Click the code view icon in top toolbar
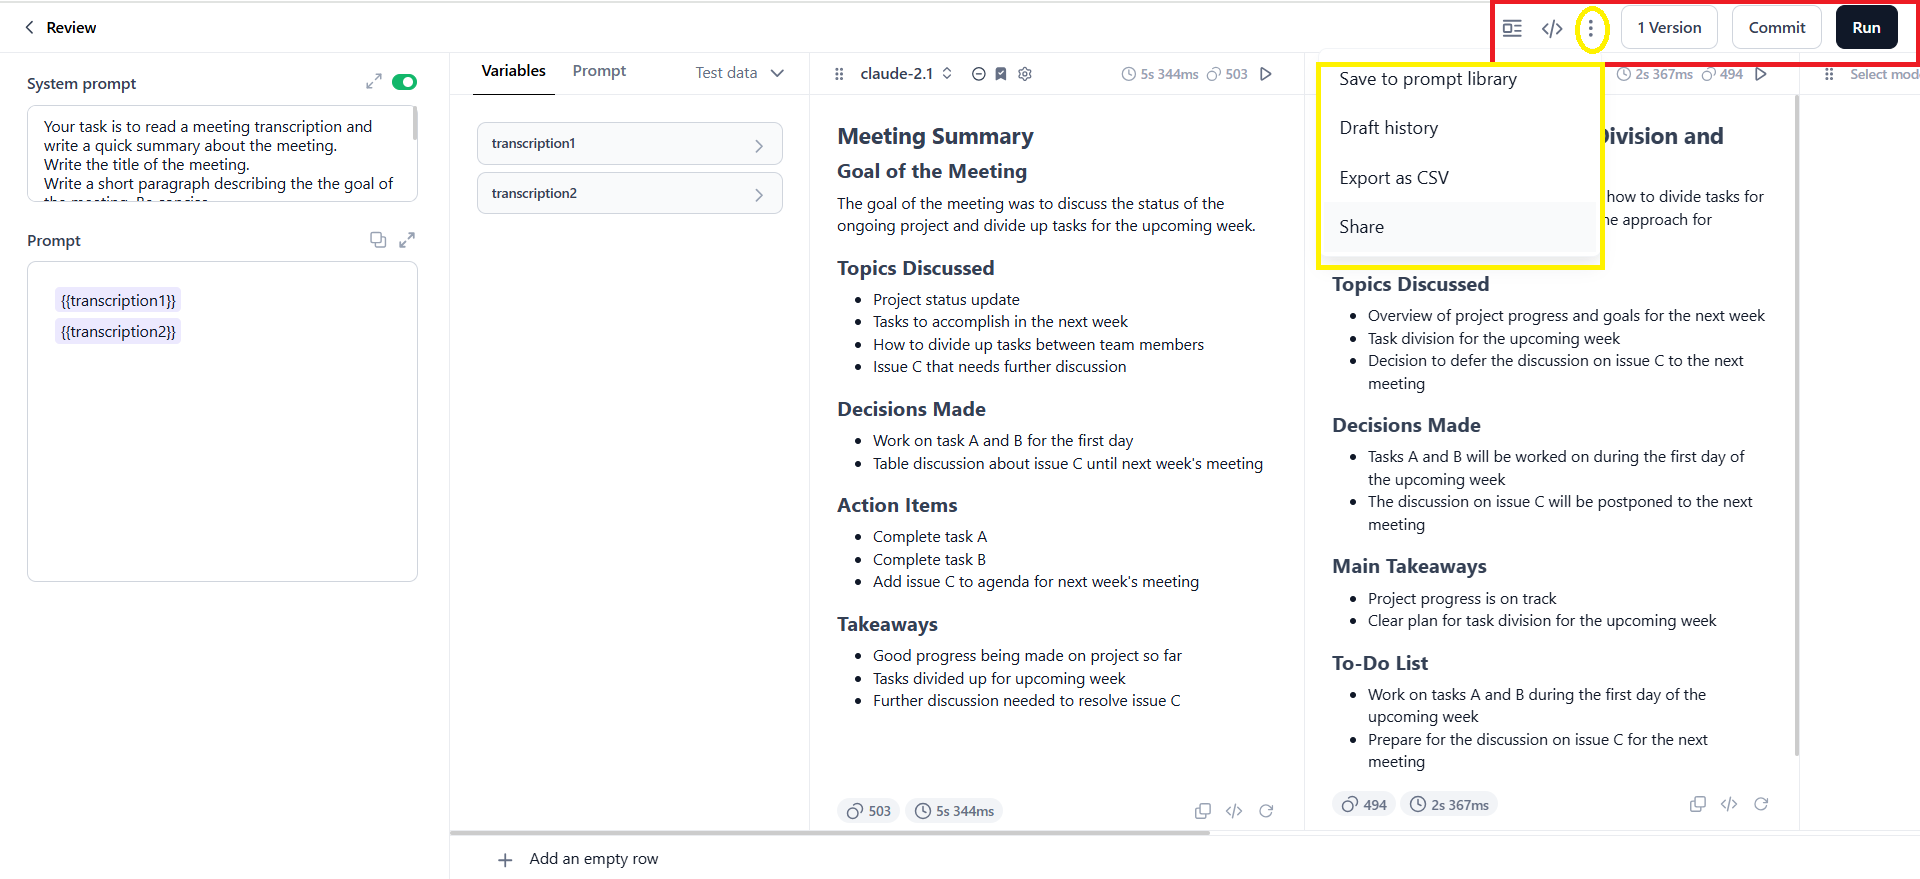This screenshot has height=879, width=1920. tap(1551, 29)
